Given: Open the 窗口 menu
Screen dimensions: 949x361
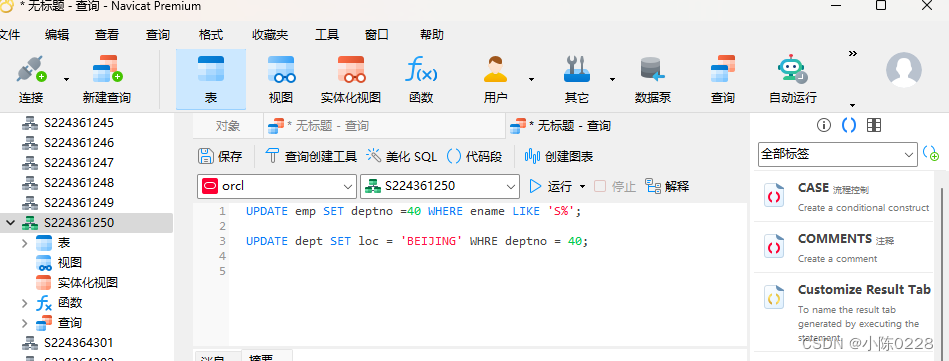Looking at the screenshot, I should pyautogui.click(x=376, y=35).
